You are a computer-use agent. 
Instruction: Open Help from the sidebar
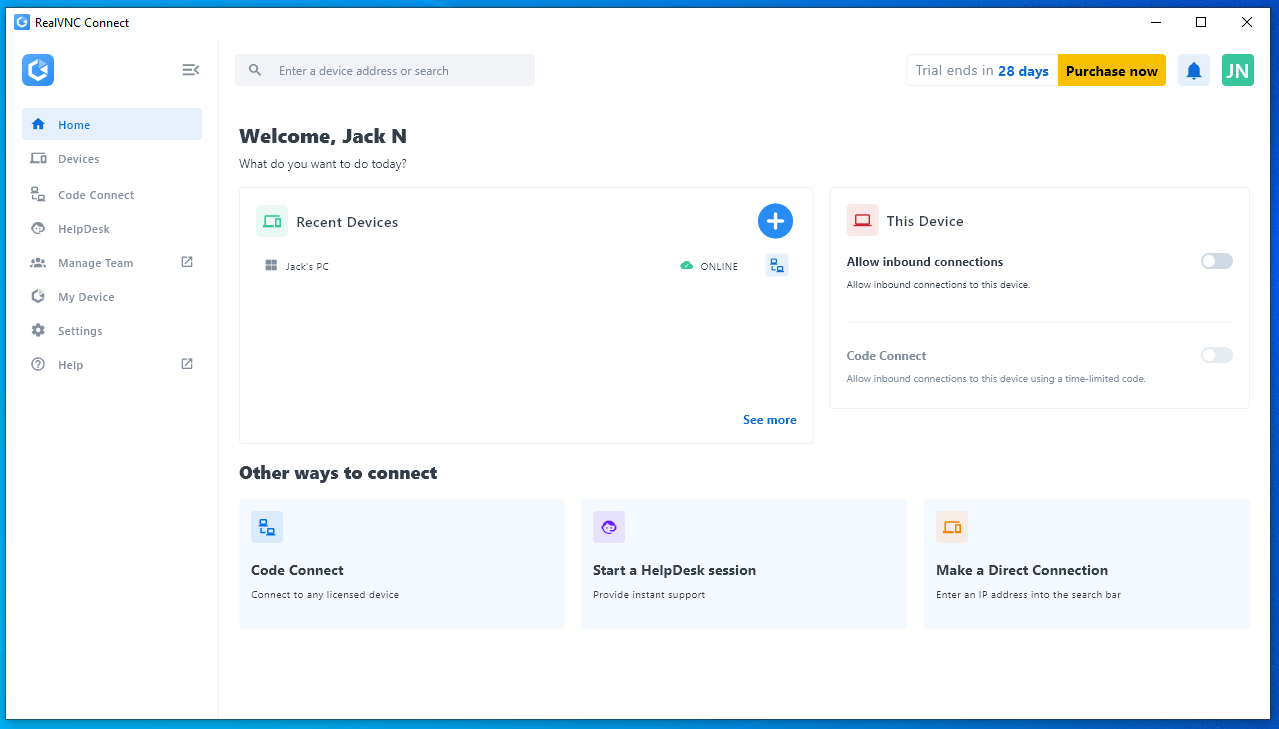coord(112,365)
